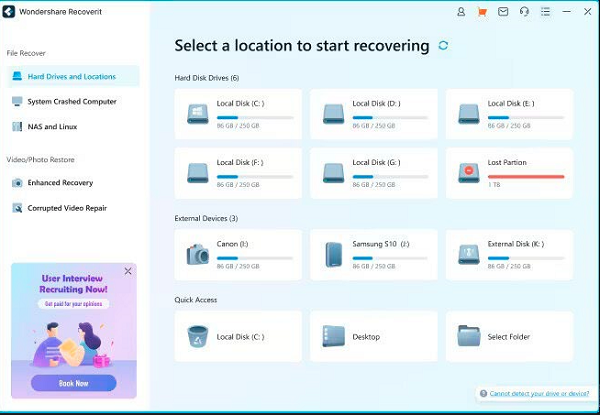The width and height of the screenshot is (600, 415).
Task: Select the Lost Partition label
Action: click(x=507, y=162)
